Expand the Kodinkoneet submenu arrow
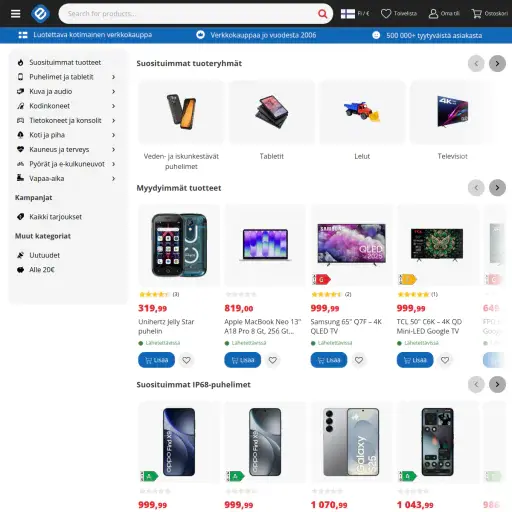The width and height of the screenshot is (512, 512). [113, 106]
